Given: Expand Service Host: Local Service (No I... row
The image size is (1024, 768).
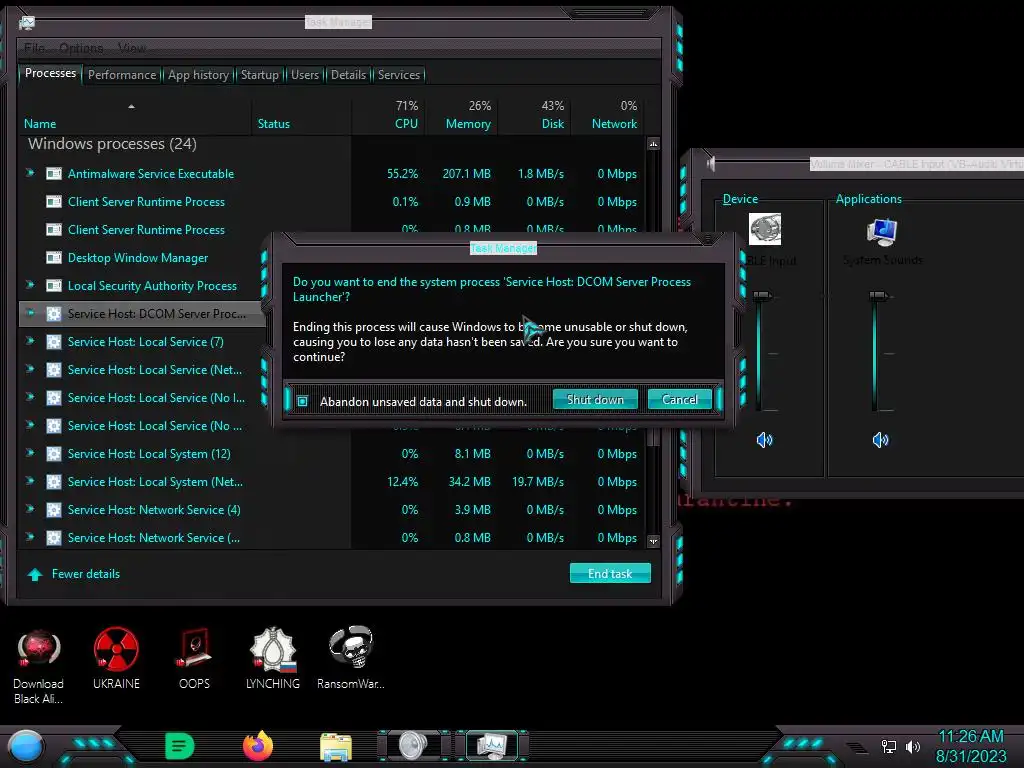Looking at the screenshot, I should 30,397.
